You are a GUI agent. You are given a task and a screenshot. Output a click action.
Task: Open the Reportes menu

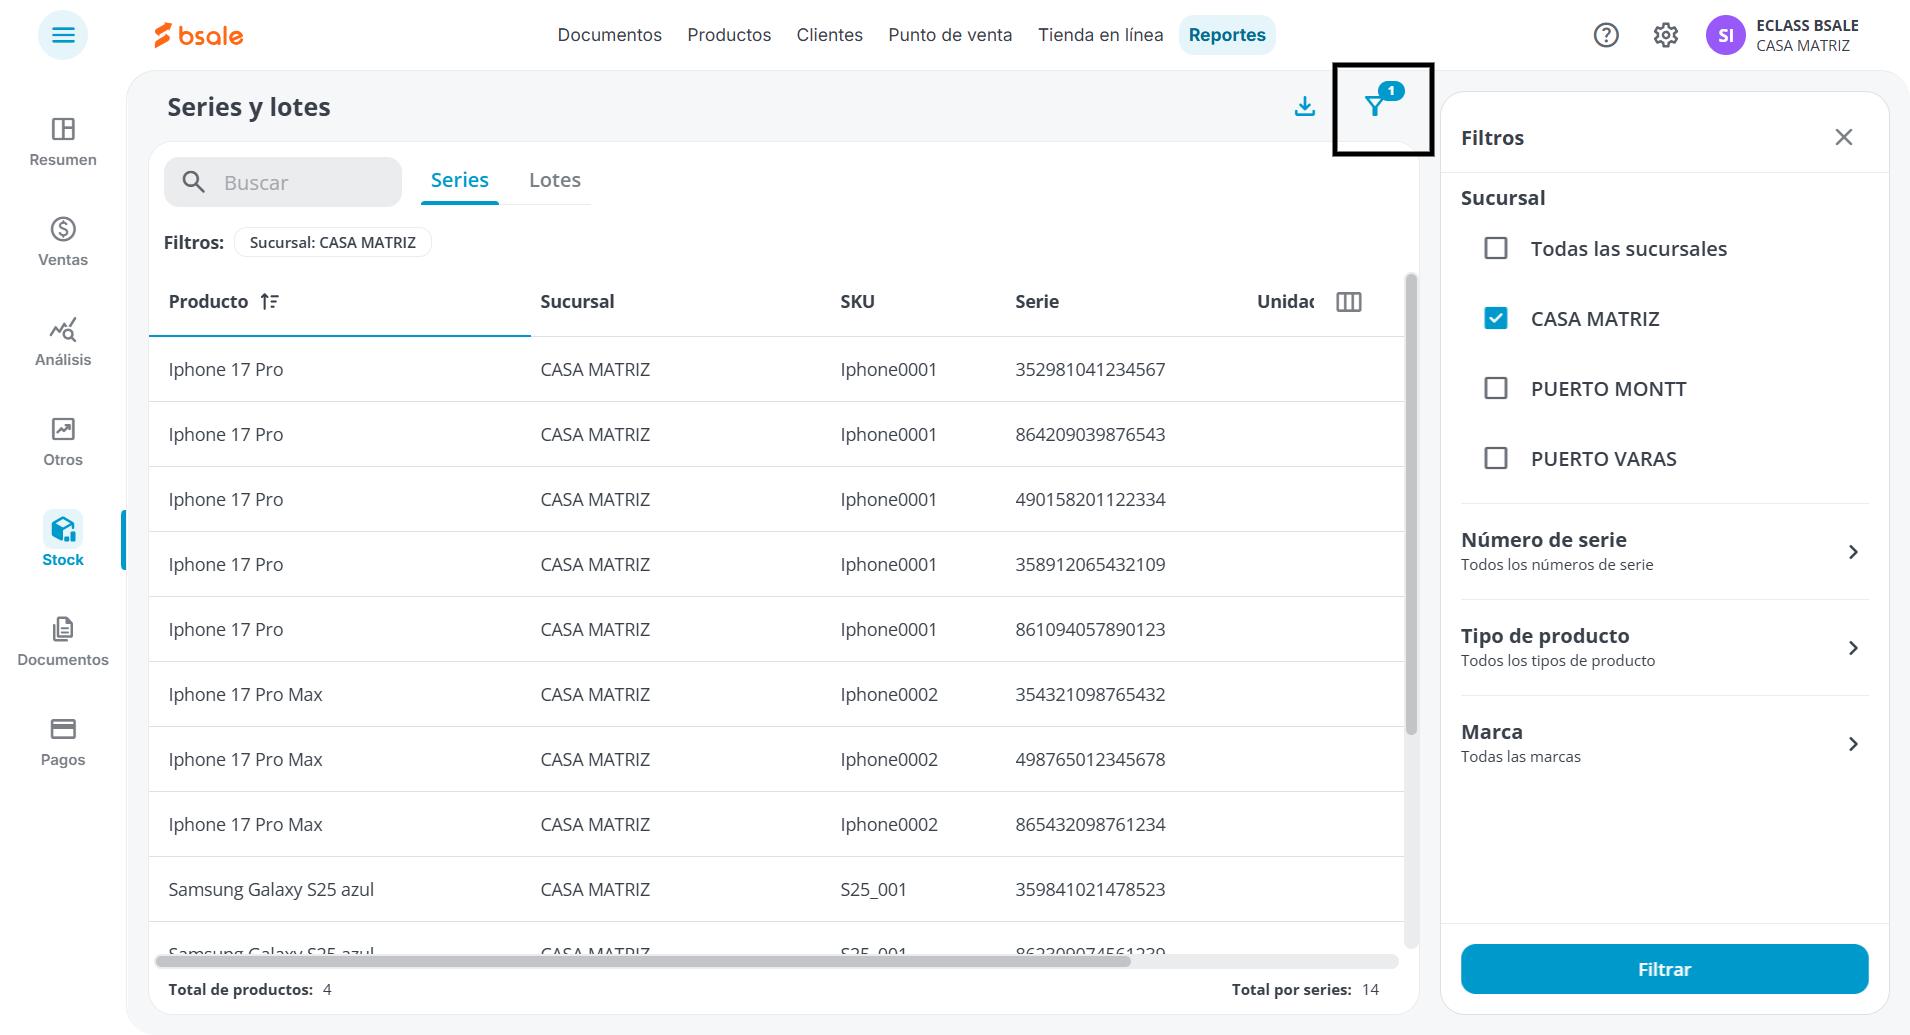coord(1227,35)
